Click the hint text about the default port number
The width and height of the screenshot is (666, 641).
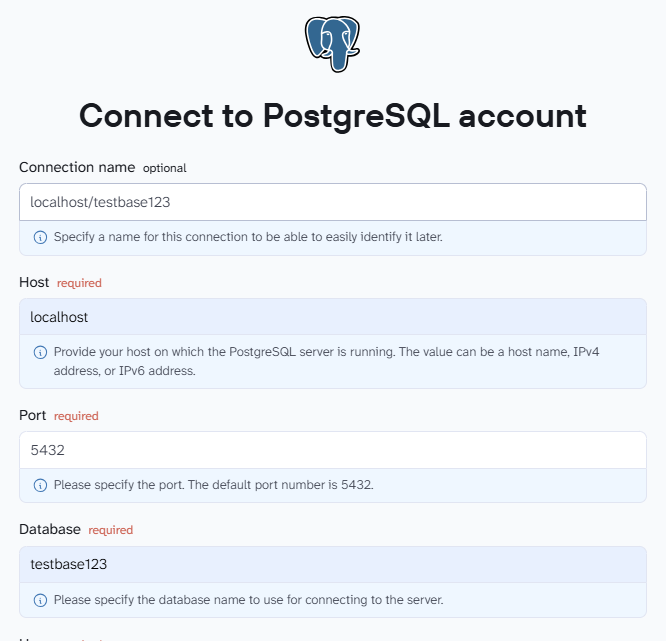pos(214,485)
